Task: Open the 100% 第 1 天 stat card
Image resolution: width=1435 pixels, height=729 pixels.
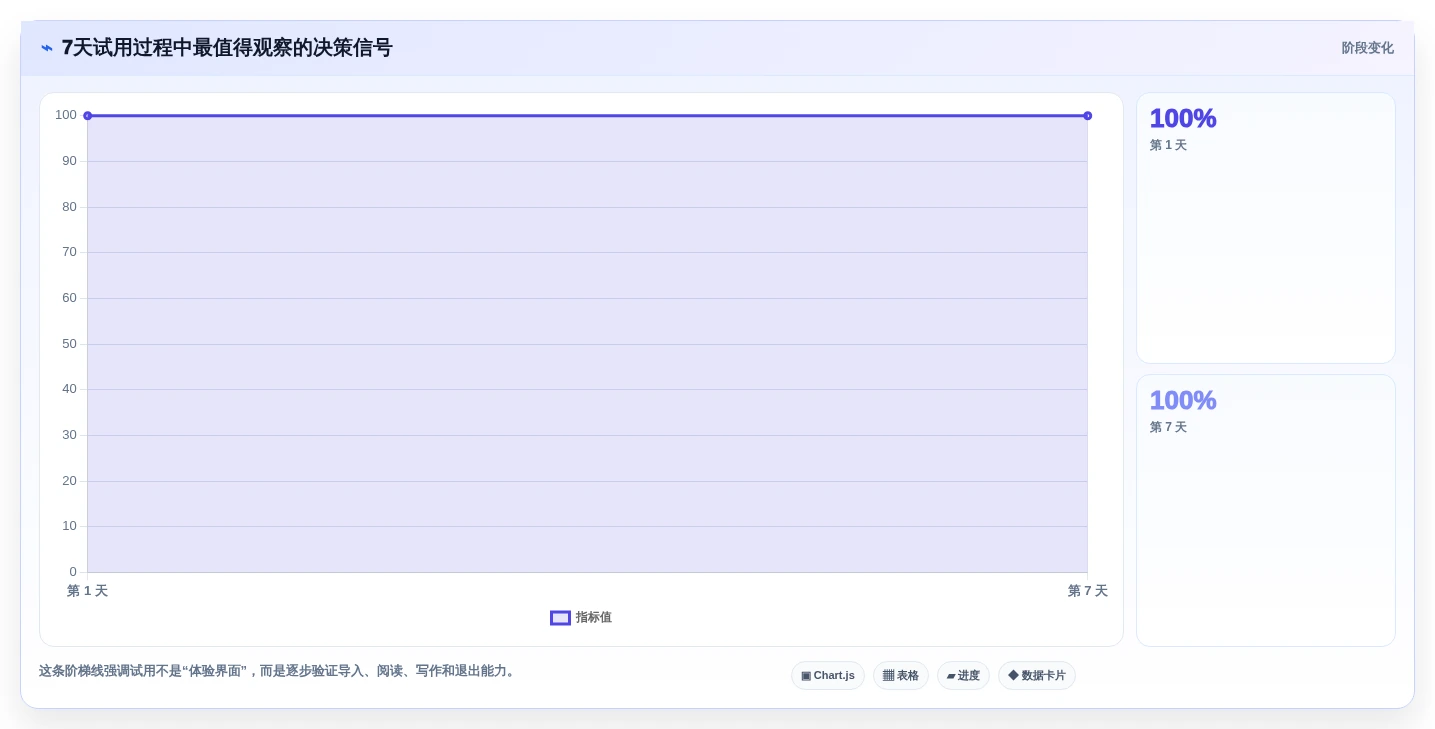Action: coord(1266,228)
